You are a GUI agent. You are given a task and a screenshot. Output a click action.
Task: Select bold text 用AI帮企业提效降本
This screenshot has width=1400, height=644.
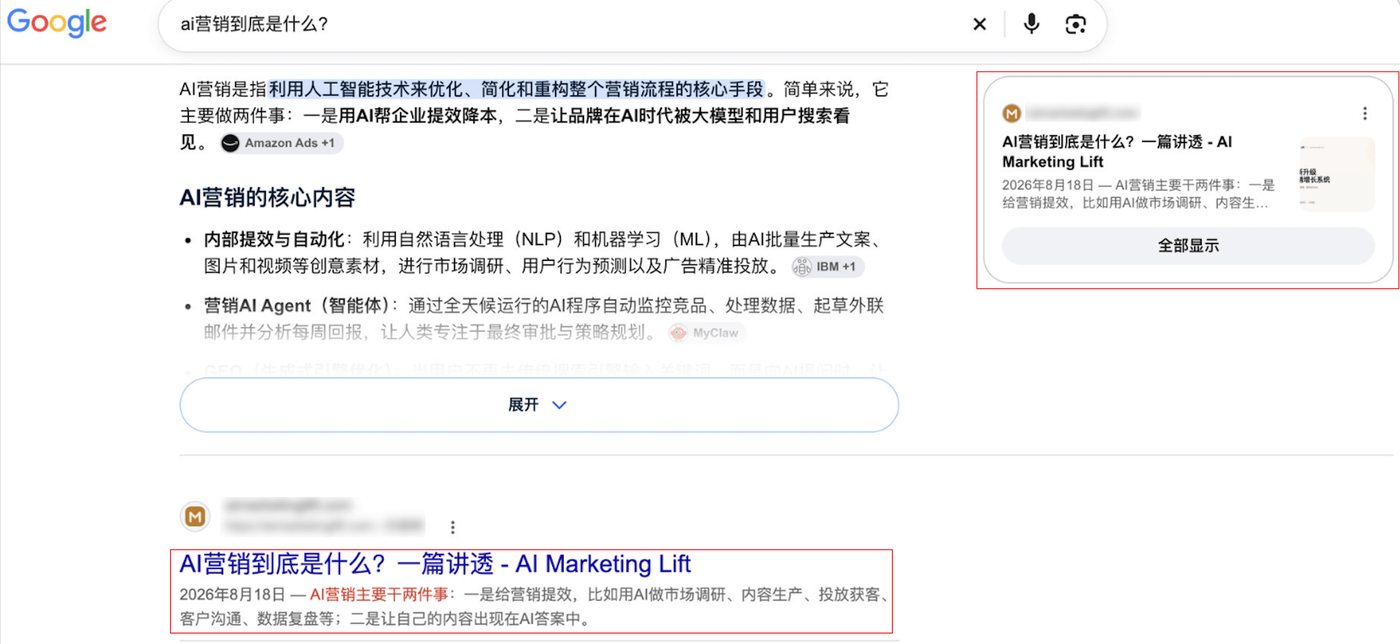pyautogui.click(x=418, y=116)
